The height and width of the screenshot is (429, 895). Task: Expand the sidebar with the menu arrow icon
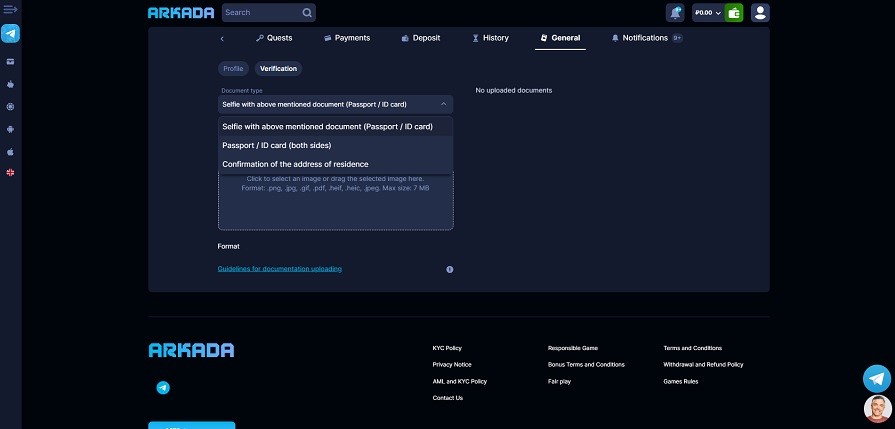(10, 9)
